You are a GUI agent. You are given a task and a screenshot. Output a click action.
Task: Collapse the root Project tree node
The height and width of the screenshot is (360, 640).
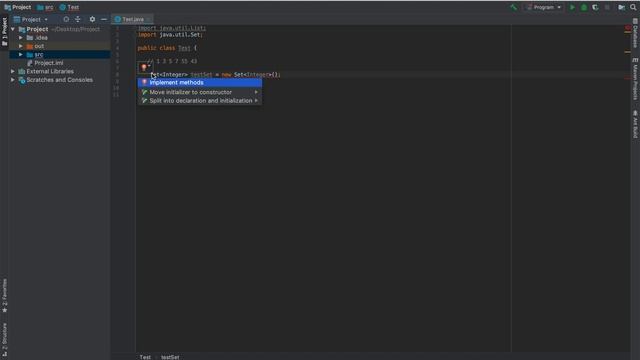13,29
